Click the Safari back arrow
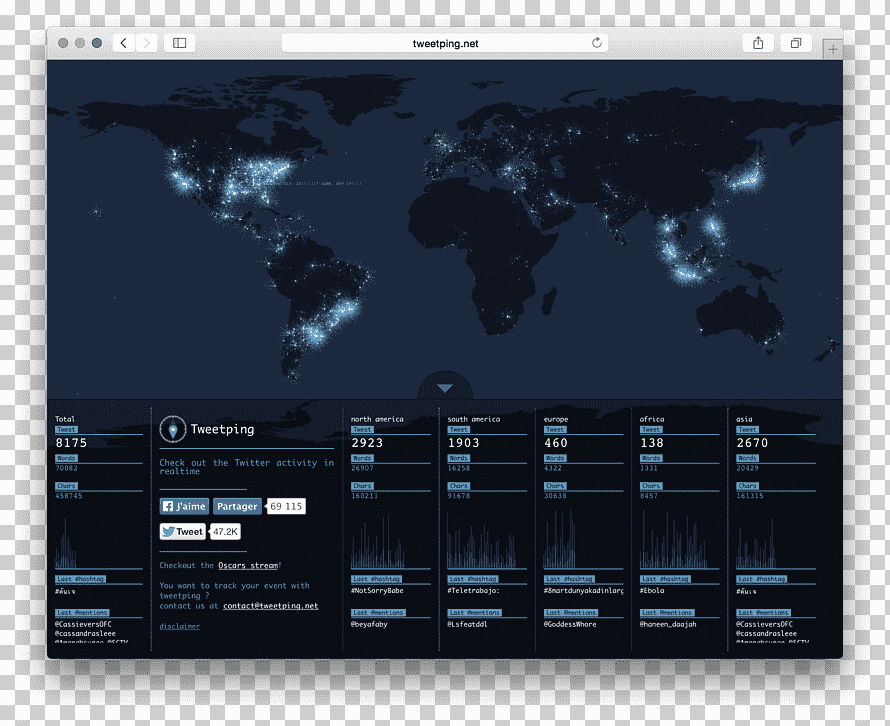Screen dimensions: 890x726 [124, 43]
